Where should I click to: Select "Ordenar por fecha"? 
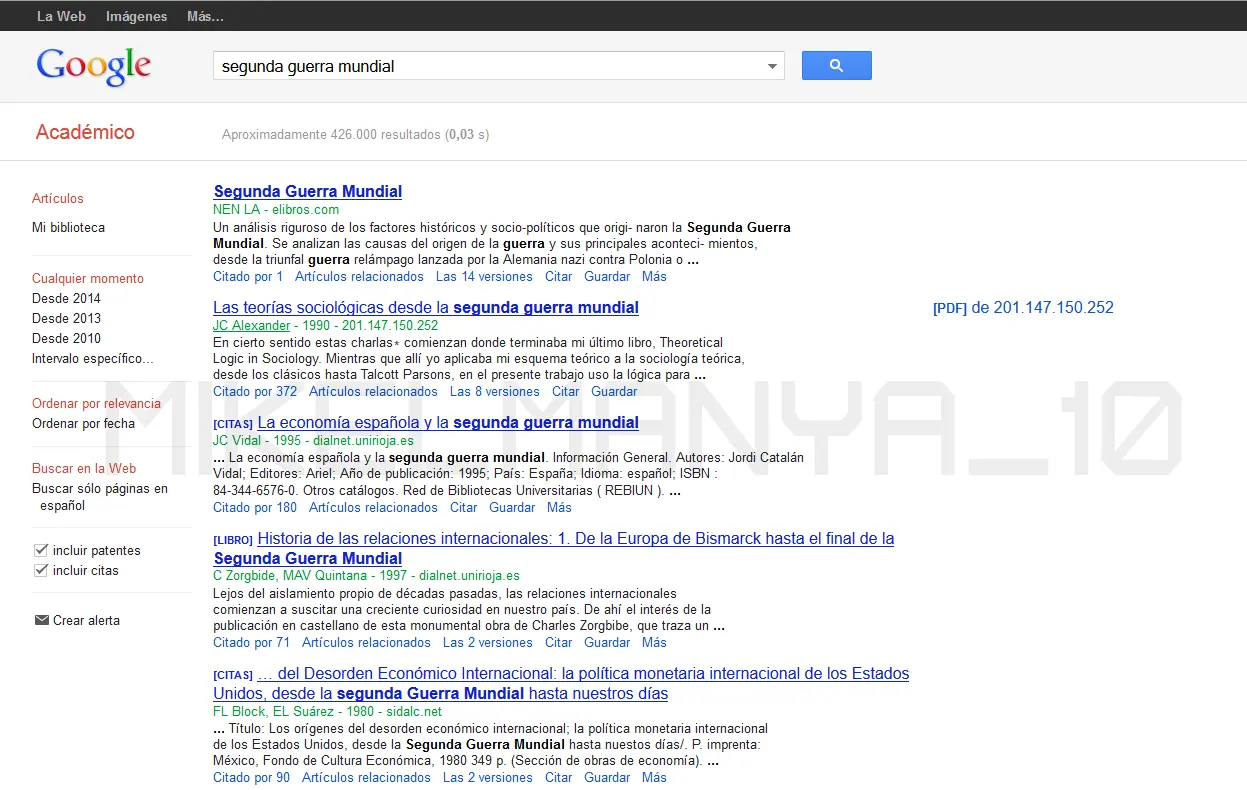click(83, 423)
